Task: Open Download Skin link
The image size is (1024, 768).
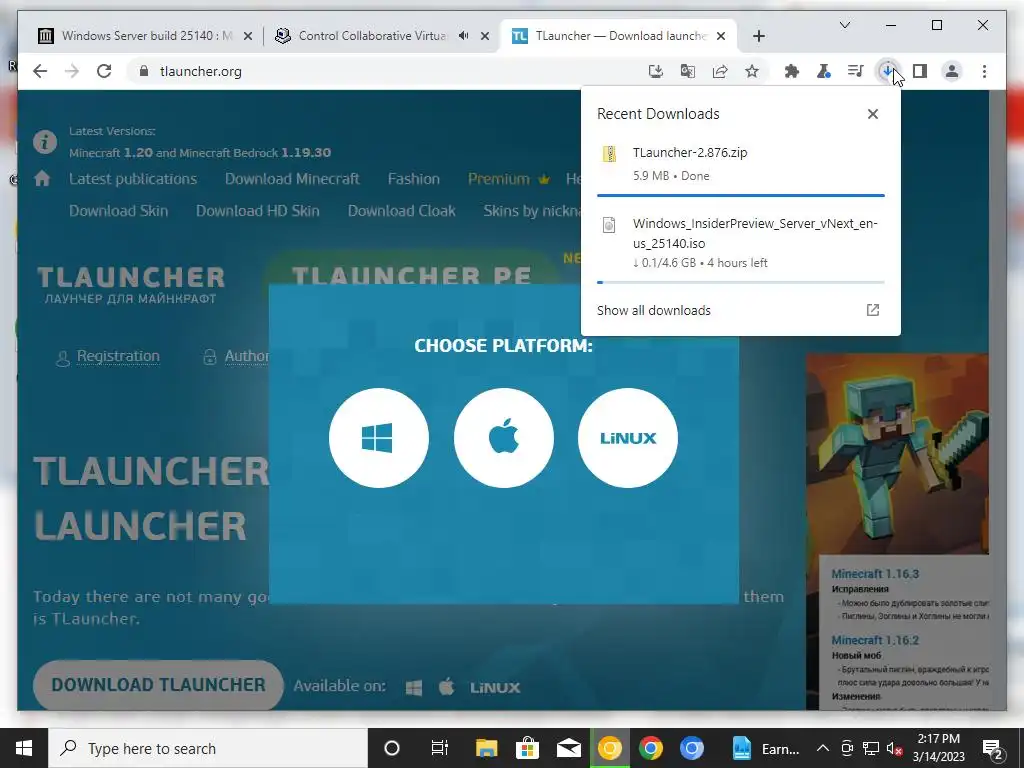Action: click(x=118, y=211)
